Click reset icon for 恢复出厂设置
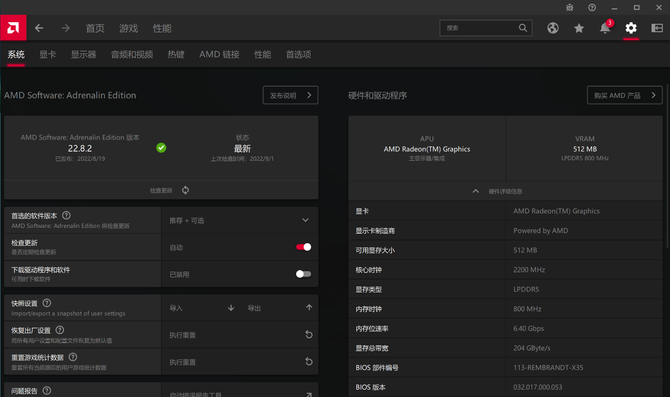The image size is (670, 397). click(309, 335)
